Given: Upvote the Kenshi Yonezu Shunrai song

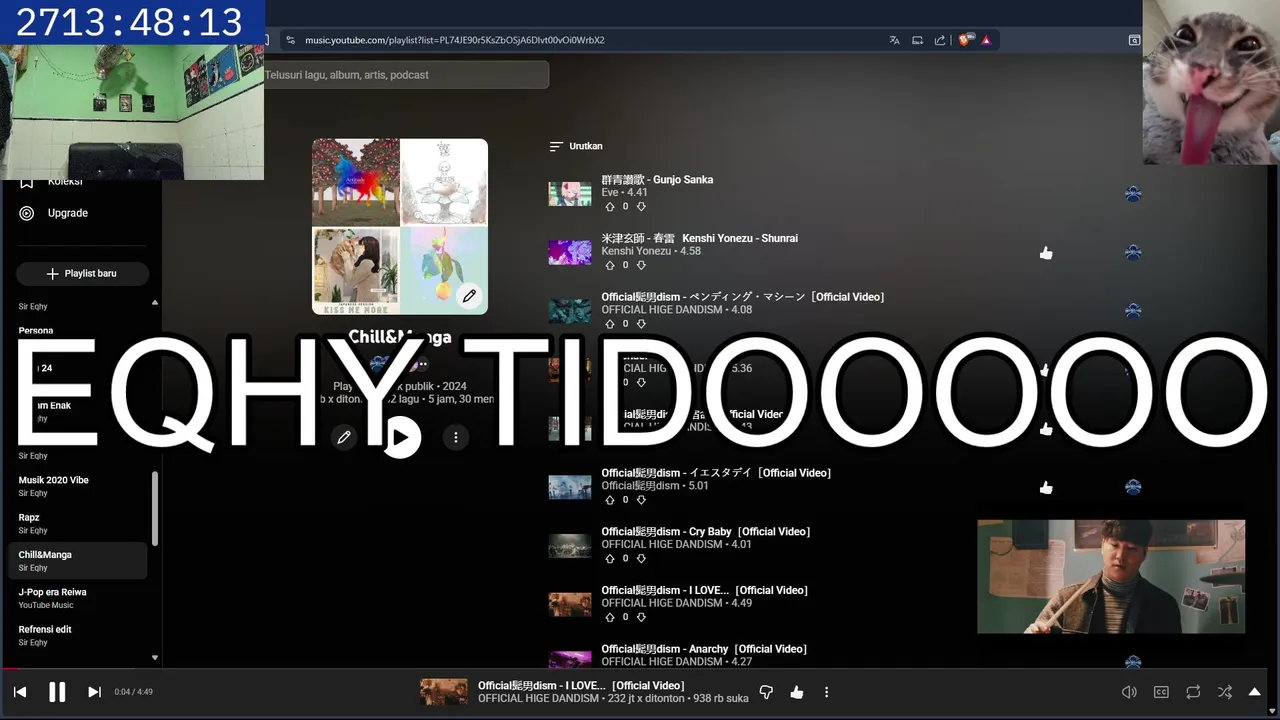Looking at the screenshot, I should (610, 265).
